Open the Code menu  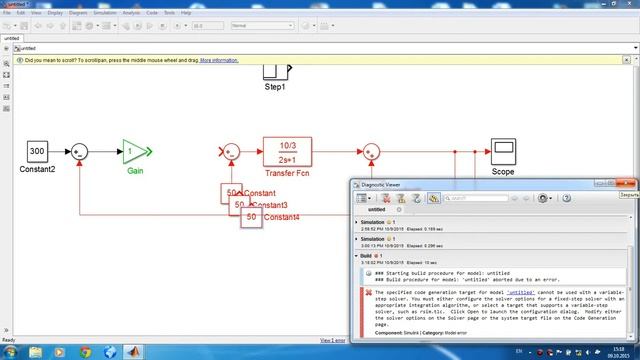click(x=152, y=13)
